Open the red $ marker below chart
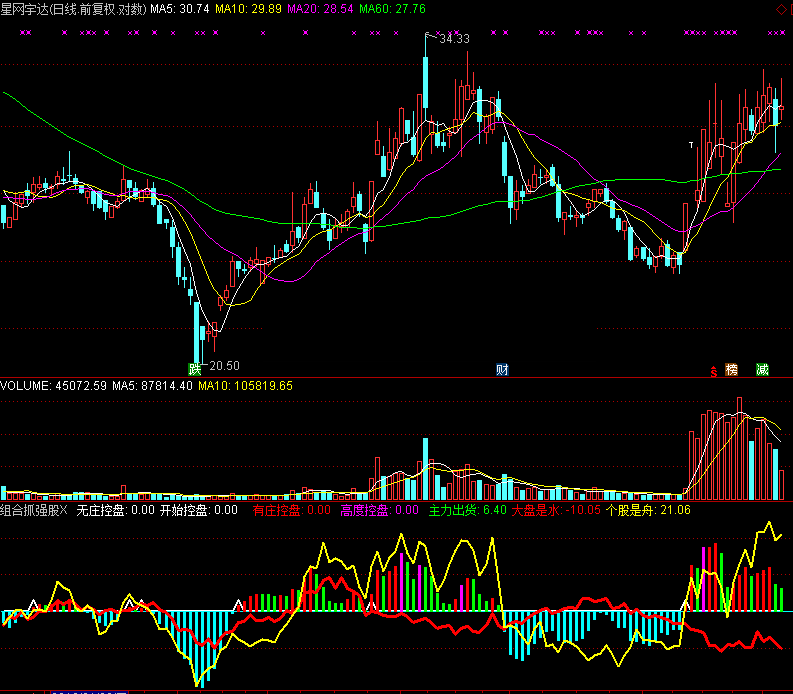Screen dimensions: 793x694 (712, 370)
